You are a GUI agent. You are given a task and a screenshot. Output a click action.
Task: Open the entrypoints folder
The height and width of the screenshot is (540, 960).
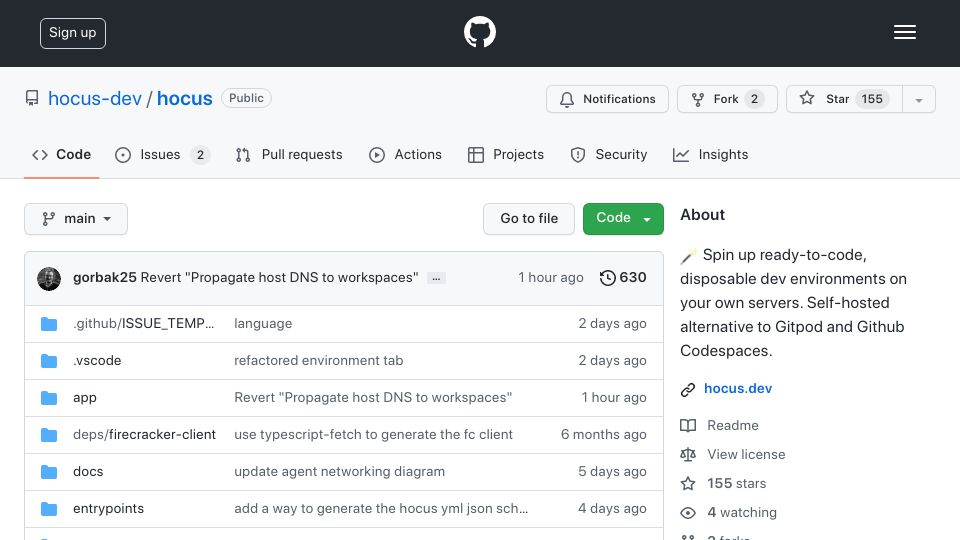point(108,509)
